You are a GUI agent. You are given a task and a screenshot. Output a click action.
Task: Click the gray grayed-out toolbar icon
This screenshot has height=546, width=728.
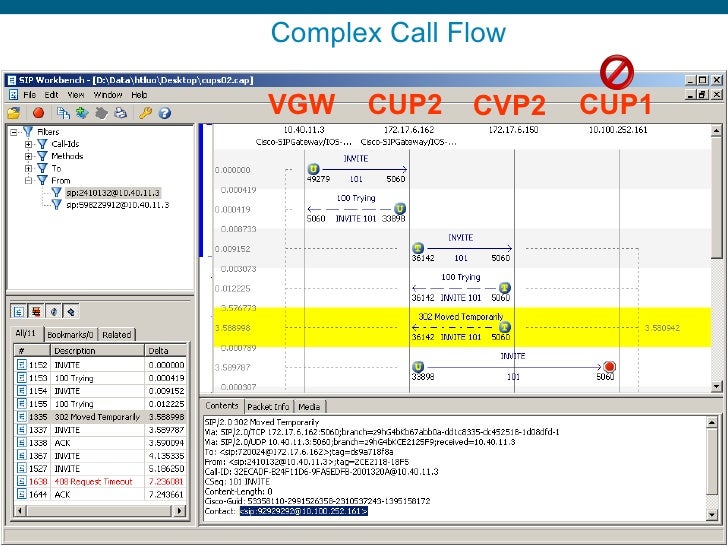pyautogui.click(x=101, y=112)
